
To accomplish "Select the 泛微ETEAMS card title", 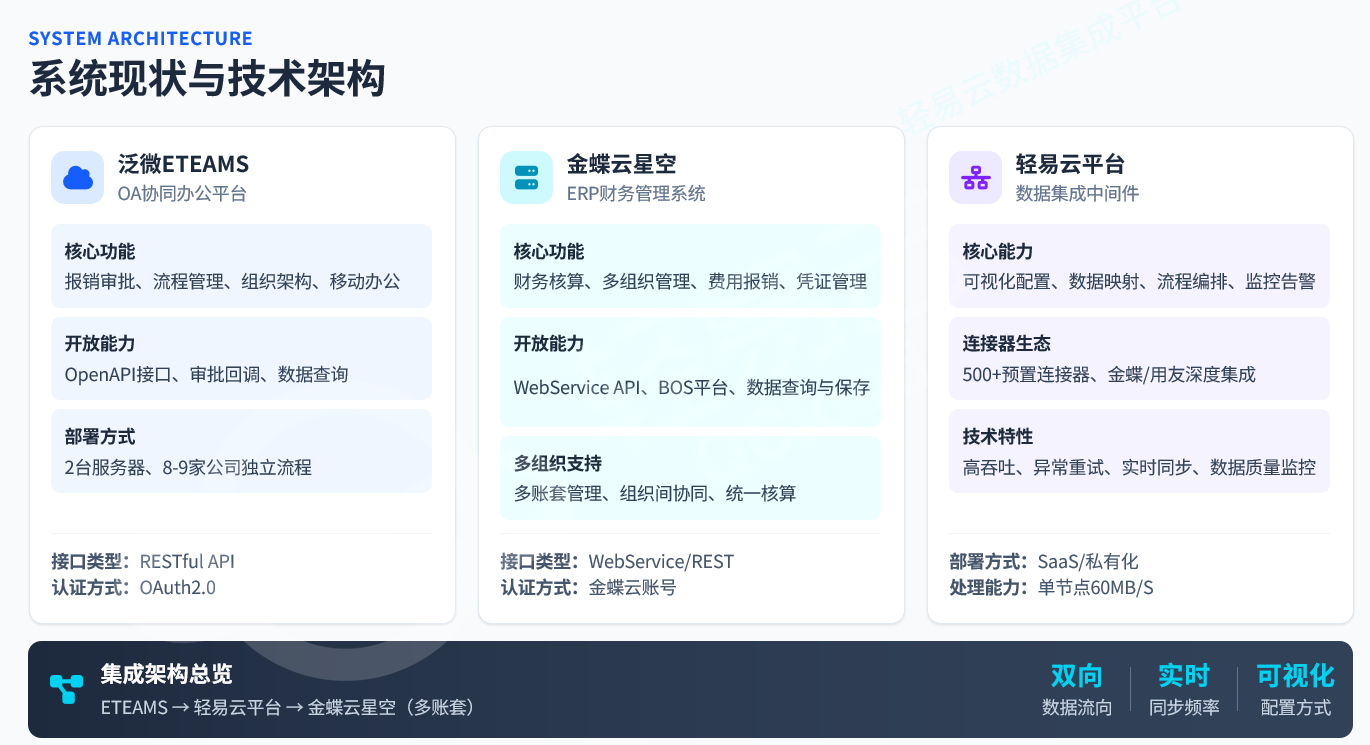I will [x=183, y=164].
